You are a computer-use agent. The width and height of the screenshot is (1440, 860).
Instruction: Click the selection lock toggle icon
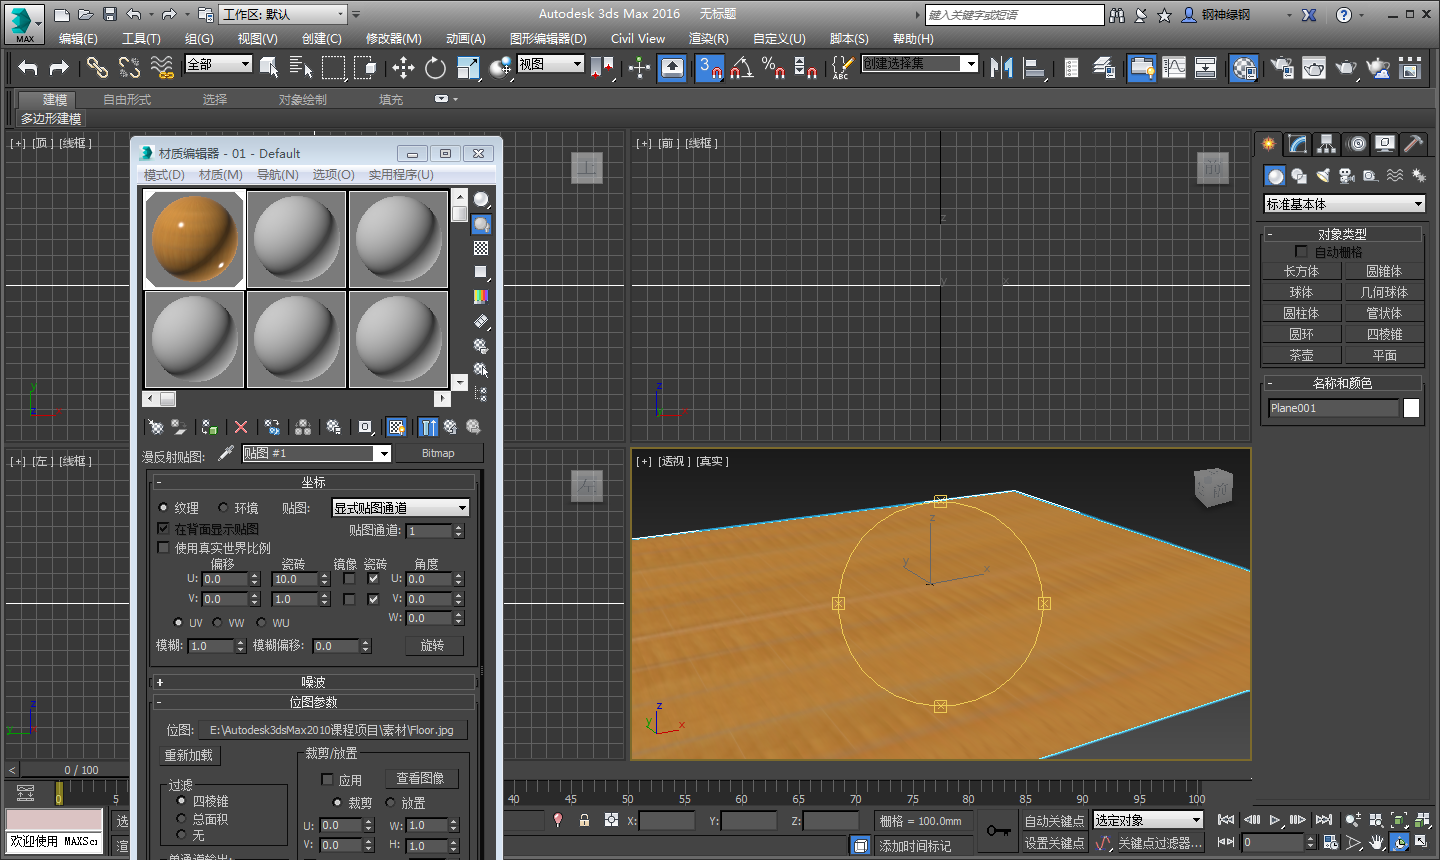(x=585, y=820)
